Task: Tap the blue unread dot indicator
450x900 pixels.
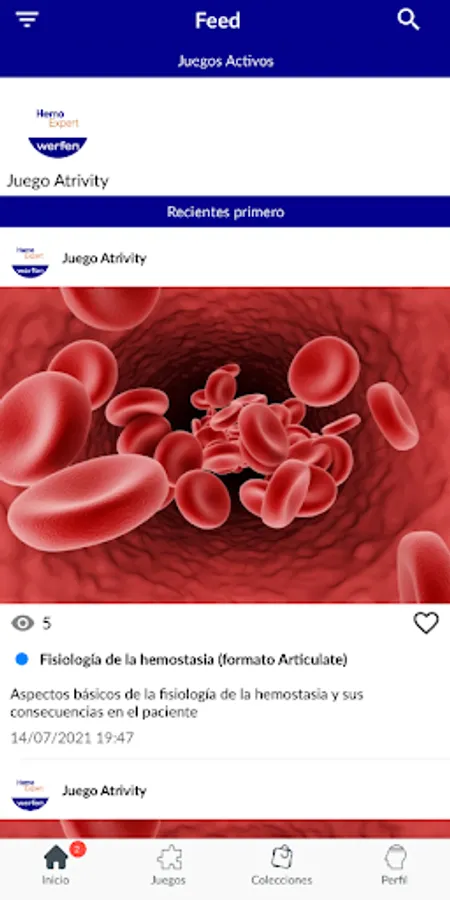Action: pos(22,660)
